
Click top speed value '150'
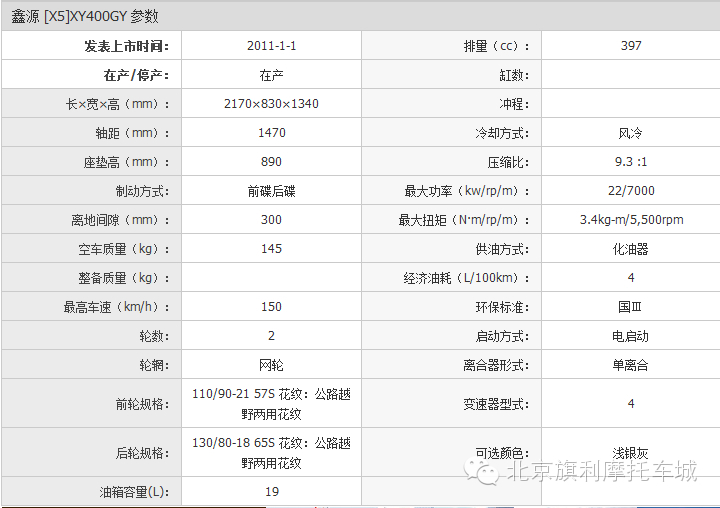pos(271,306)
